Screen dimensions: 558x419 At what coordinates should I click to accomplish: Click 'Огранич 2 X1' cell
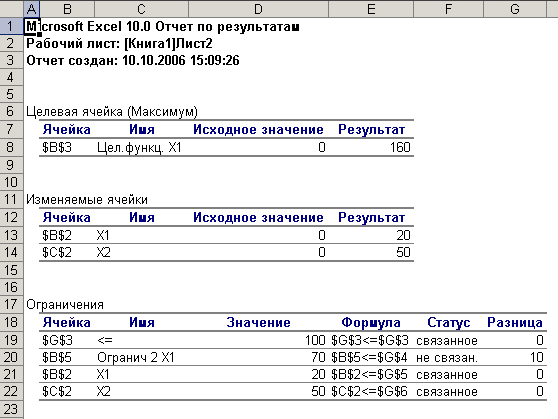pos(136,357)
